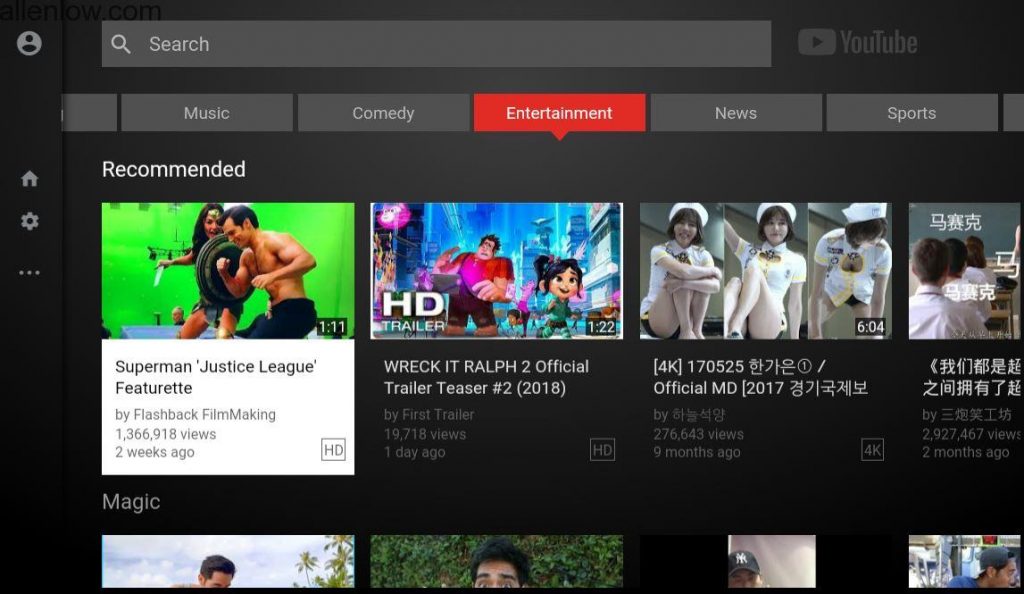Open the account profile icon
This screenshot has height=594, width=1024.
coord(29,43)
